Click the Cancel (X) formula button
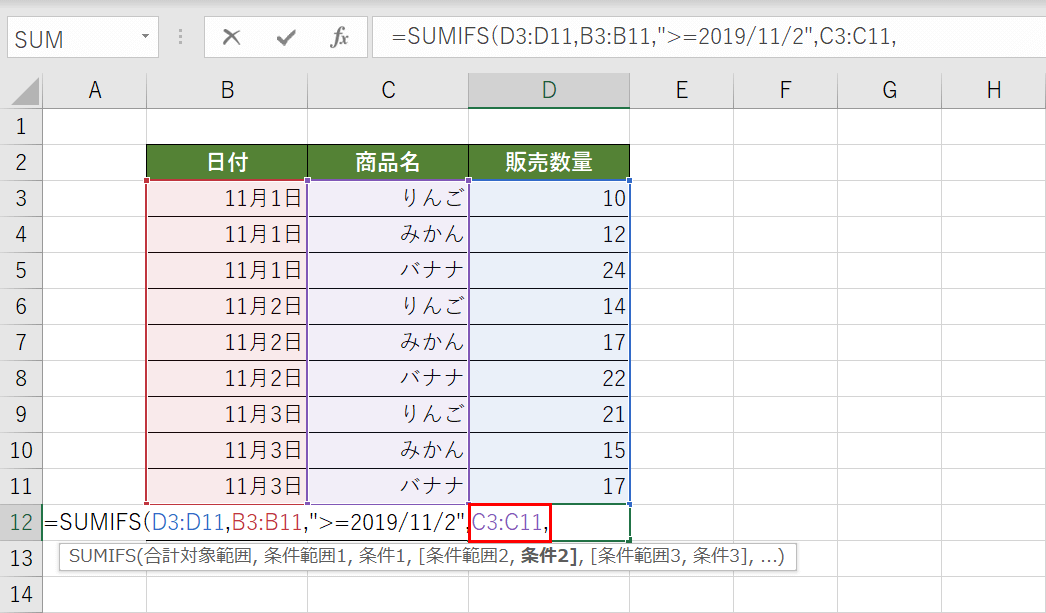This screenshot has width=1046, height=613. (231, 38)
